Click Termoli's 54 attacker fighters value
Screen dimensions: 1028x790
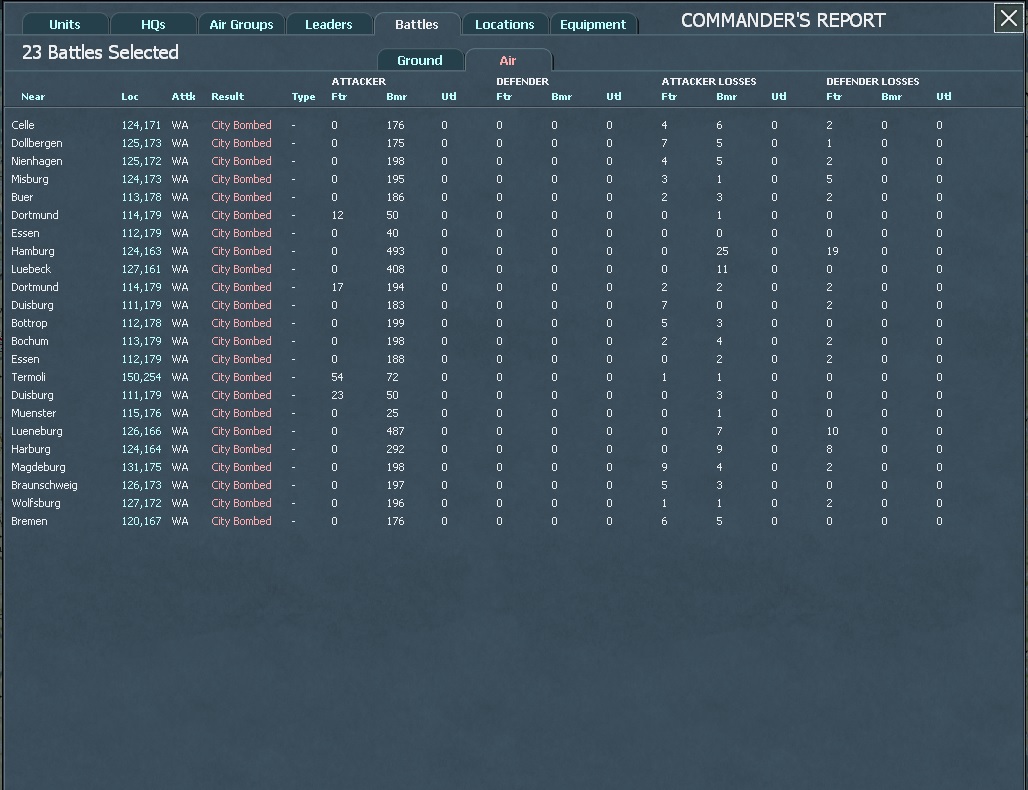pyautogui.click(x=337, y=377)
